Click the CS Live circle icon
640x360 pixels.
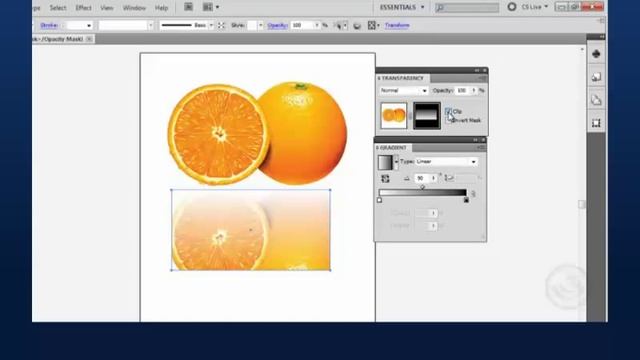511,7
